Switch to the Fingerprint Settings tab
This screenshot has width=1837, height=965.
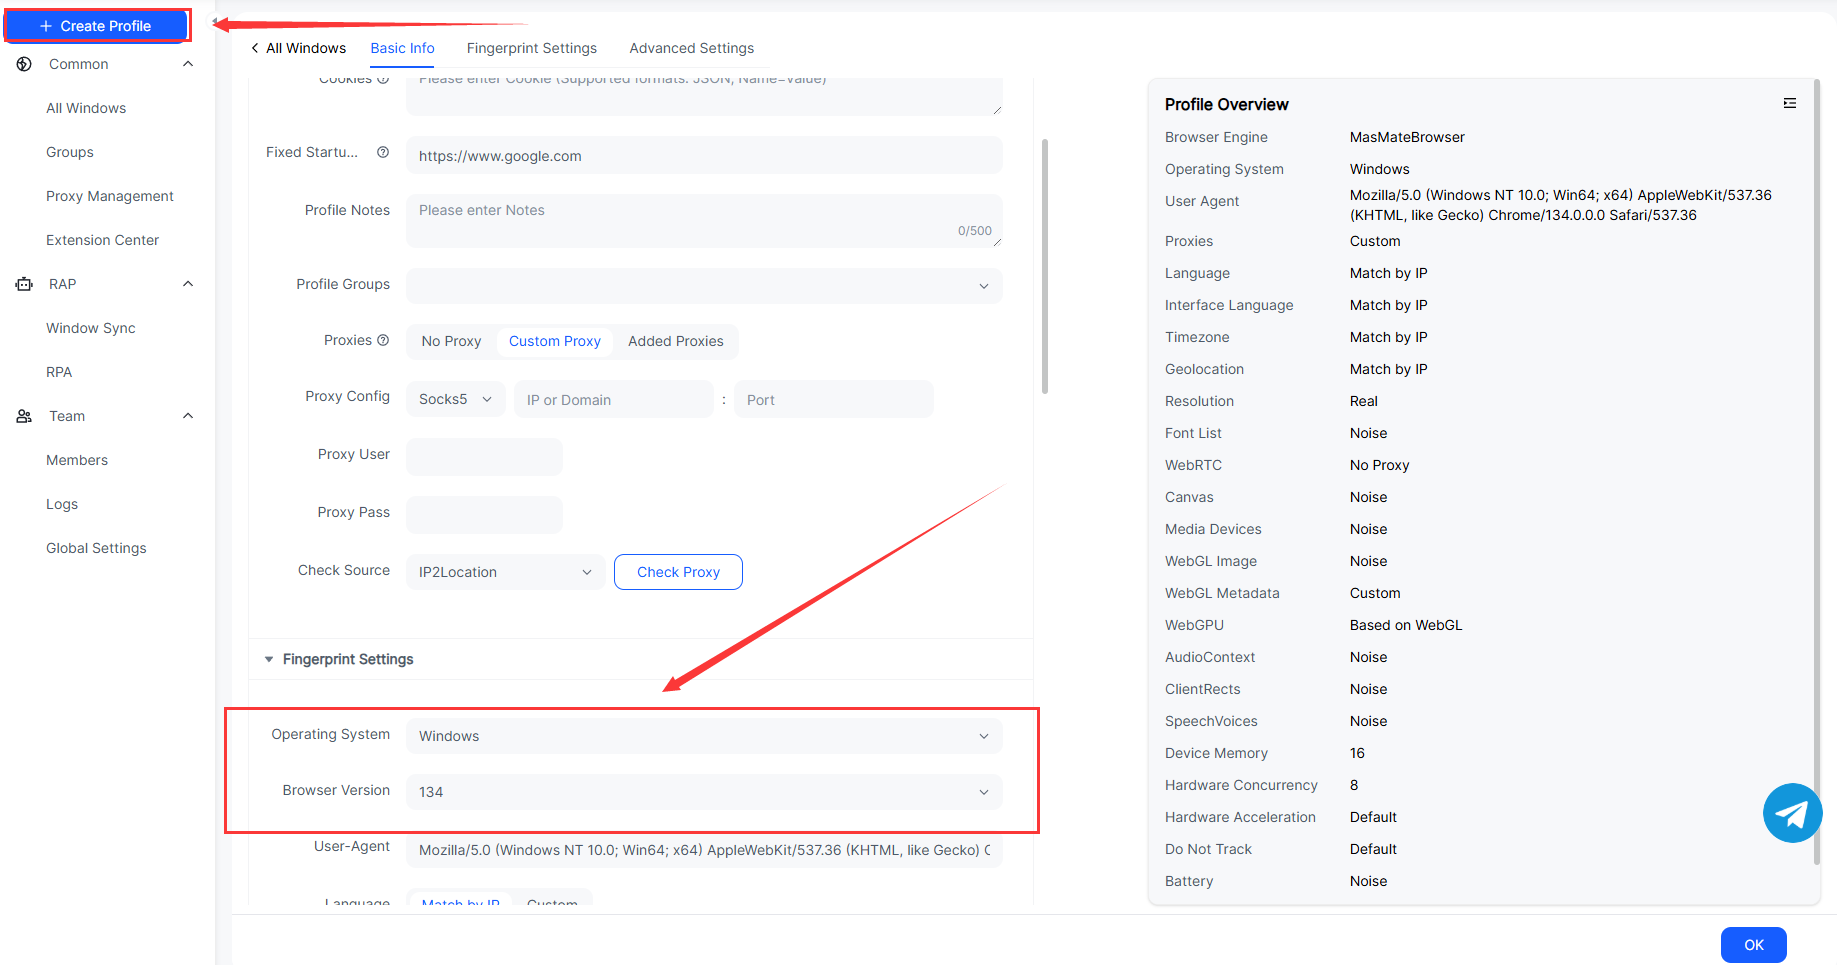531,48
